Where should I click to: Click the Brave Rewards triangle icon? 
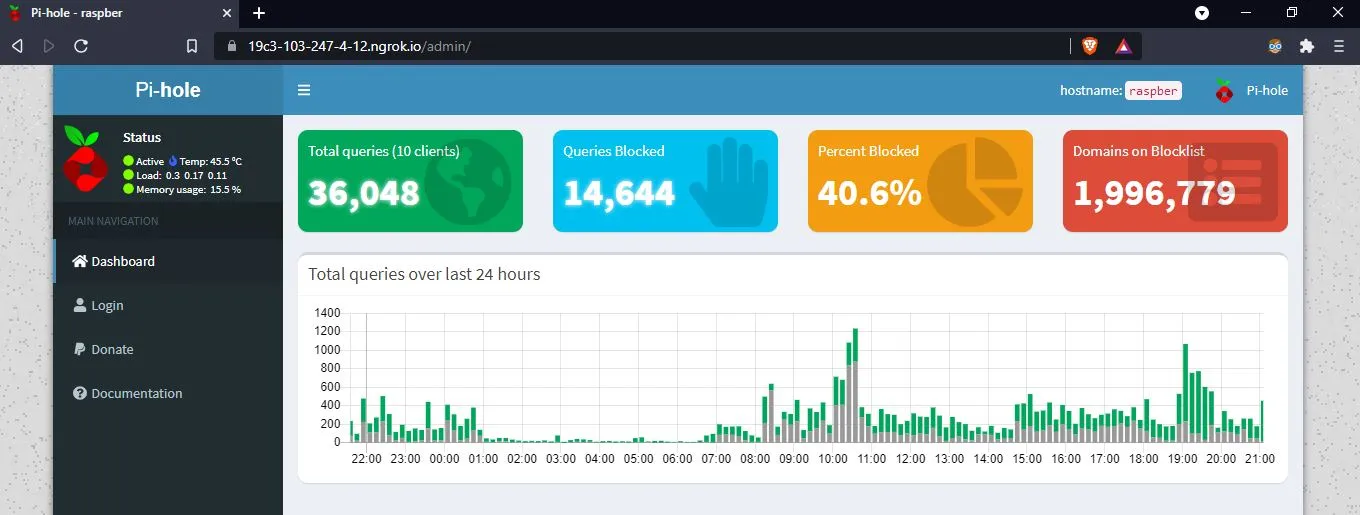pyautogui.click(x=1123, y=46)
